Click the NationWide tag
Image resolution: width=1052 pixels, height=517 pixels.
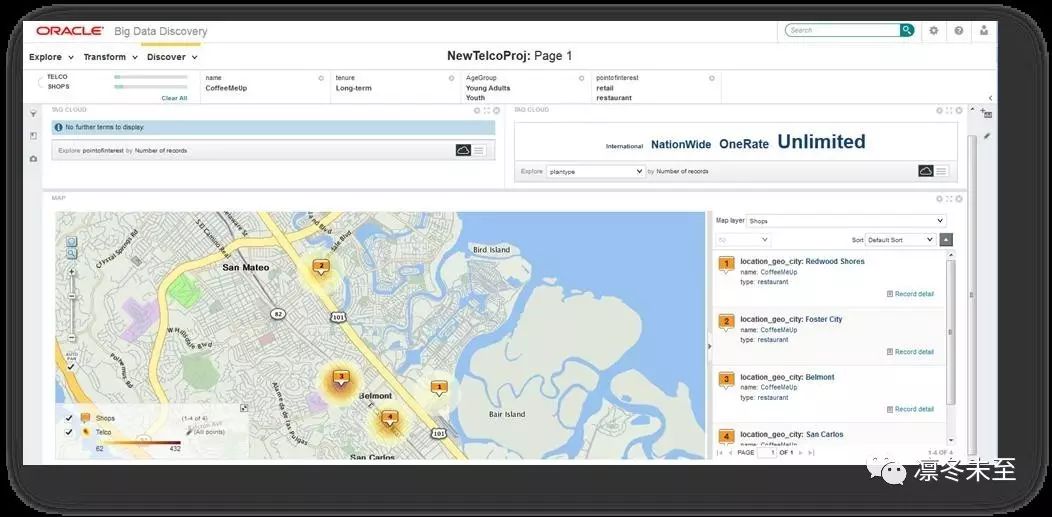(x=681, y=144)
